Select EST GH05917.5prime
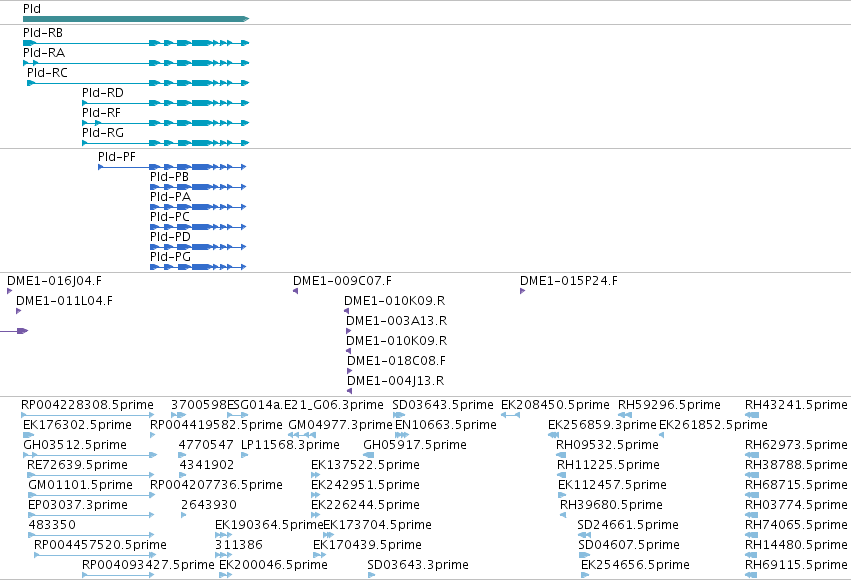Screen dimensions: 851x580 (x=369, y=455)
